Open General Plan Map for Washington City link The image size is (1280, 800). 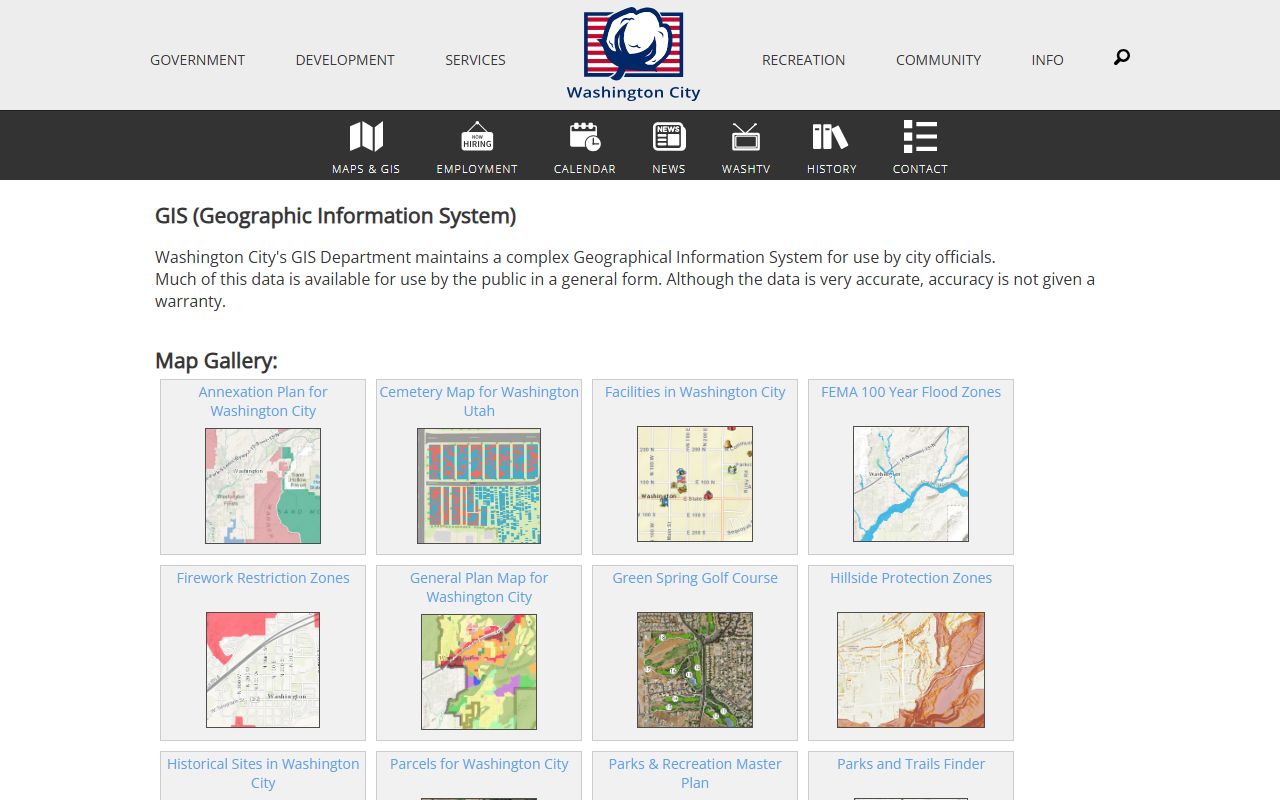(x=479, y=587)
